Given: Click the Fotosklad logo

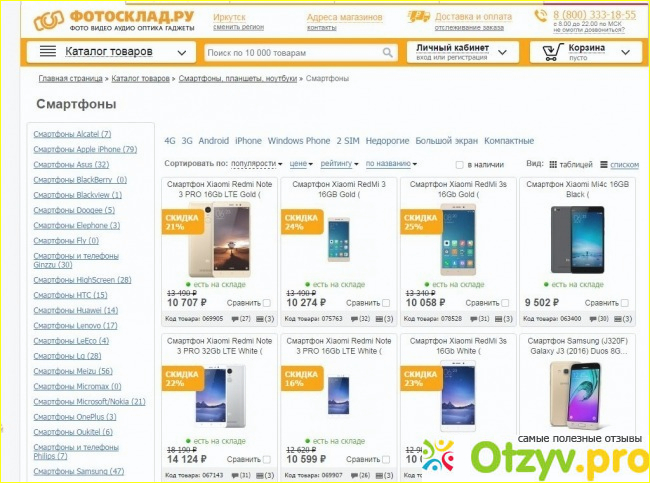Looking at the screenshot, I should tap(114, 21).
